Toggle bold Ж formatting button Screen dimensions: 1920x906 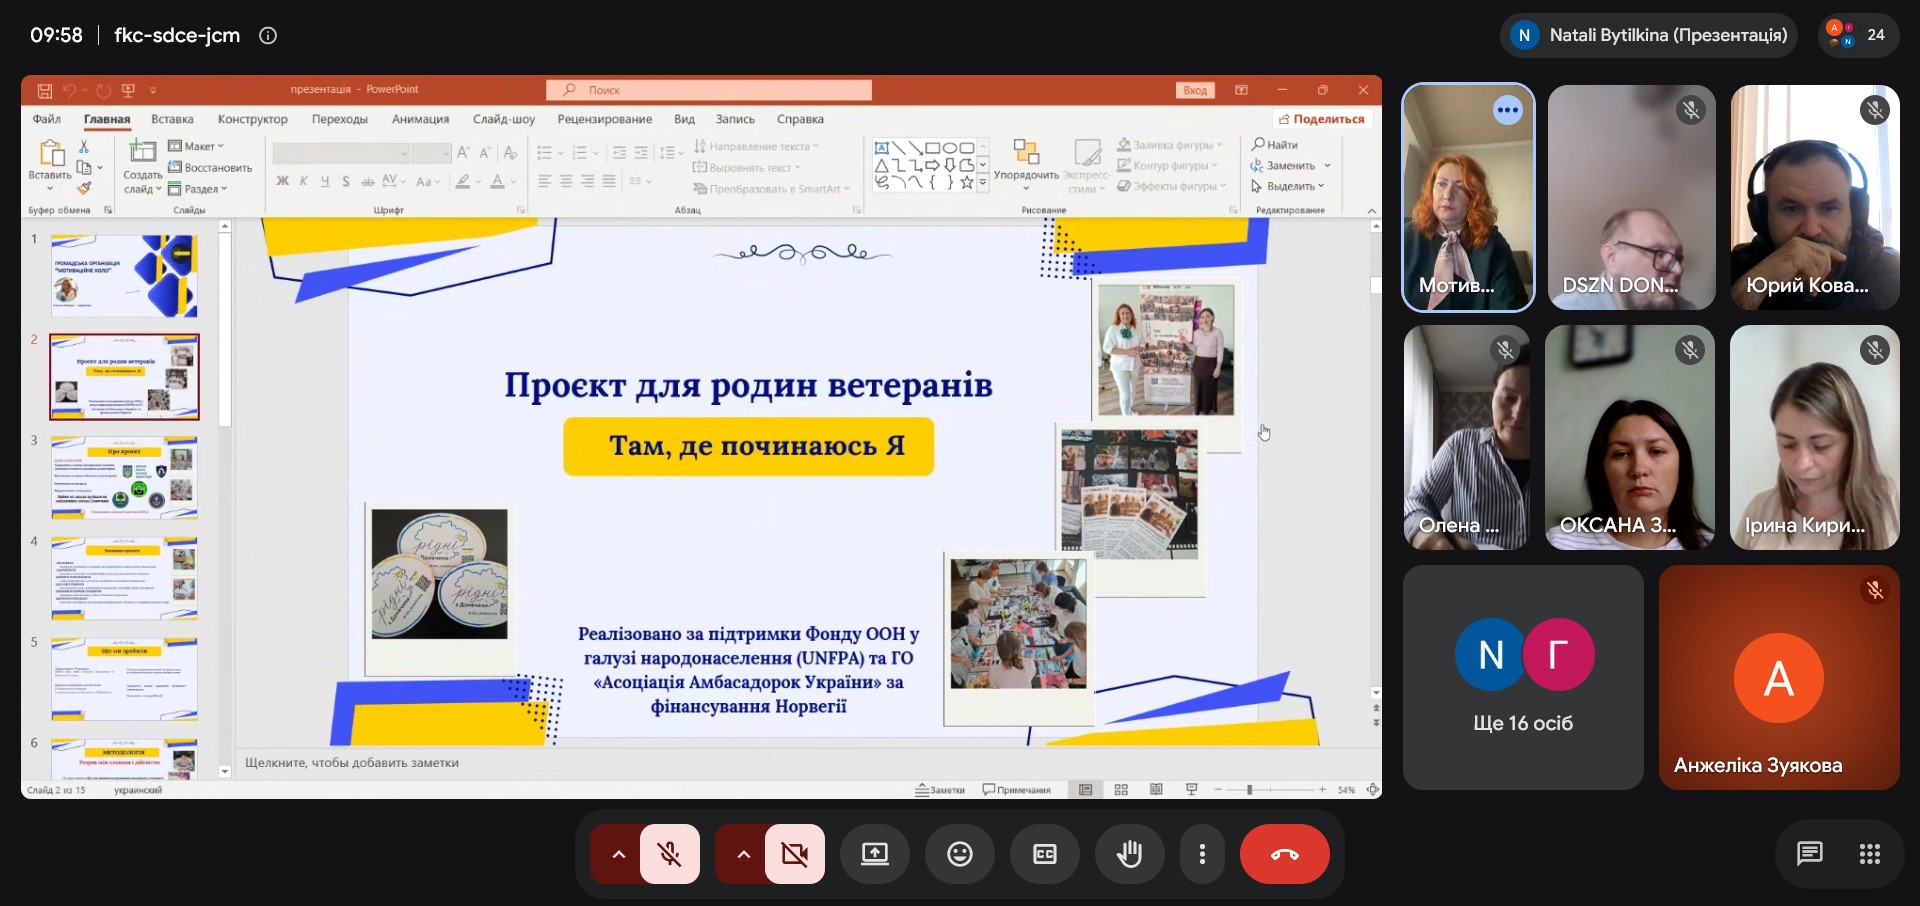(x=282, y=181)
